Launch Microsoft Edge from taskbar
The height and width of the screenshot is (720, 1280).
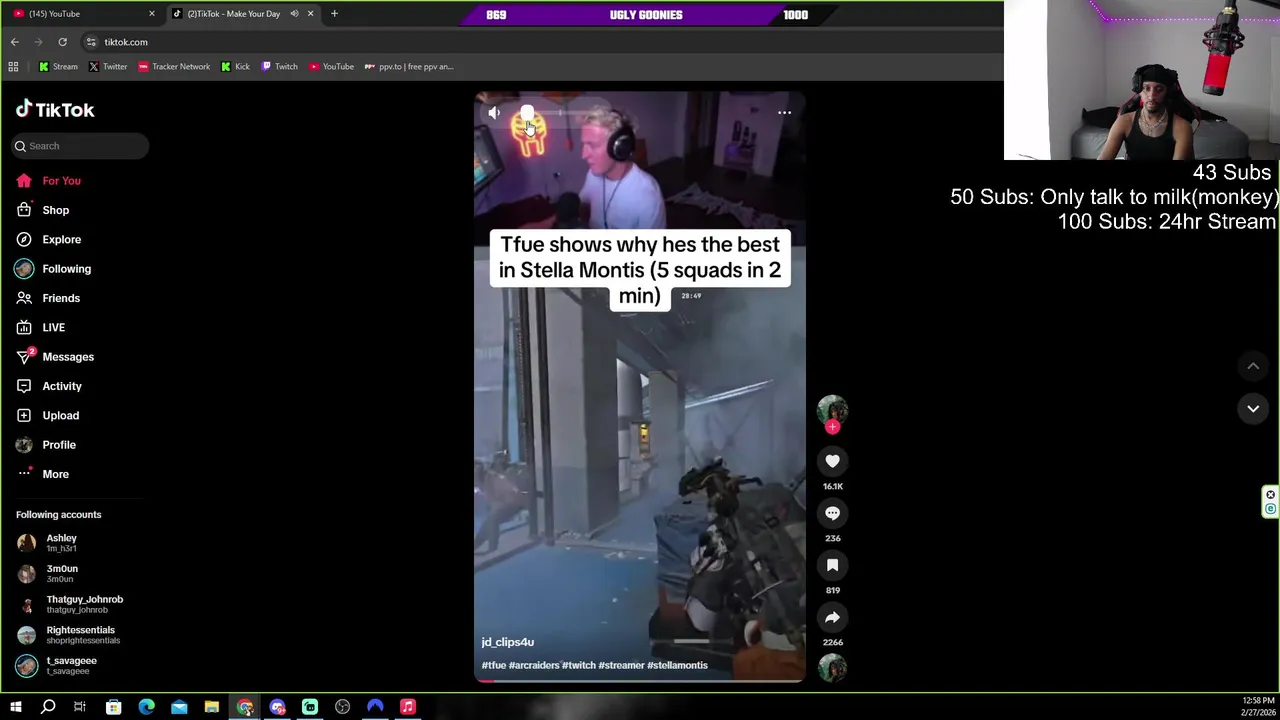pyautogui.click(x=146, y=707)
